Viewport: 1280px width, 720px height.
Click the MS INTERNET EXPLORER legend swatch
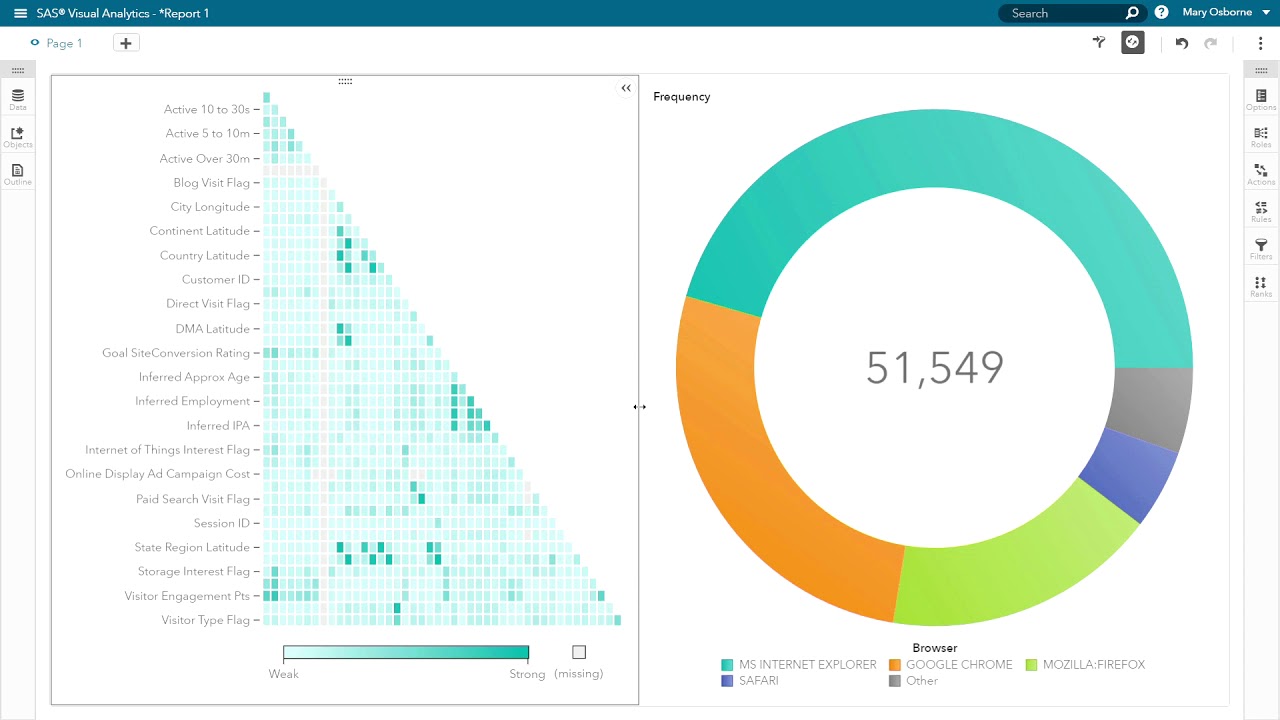727,665
